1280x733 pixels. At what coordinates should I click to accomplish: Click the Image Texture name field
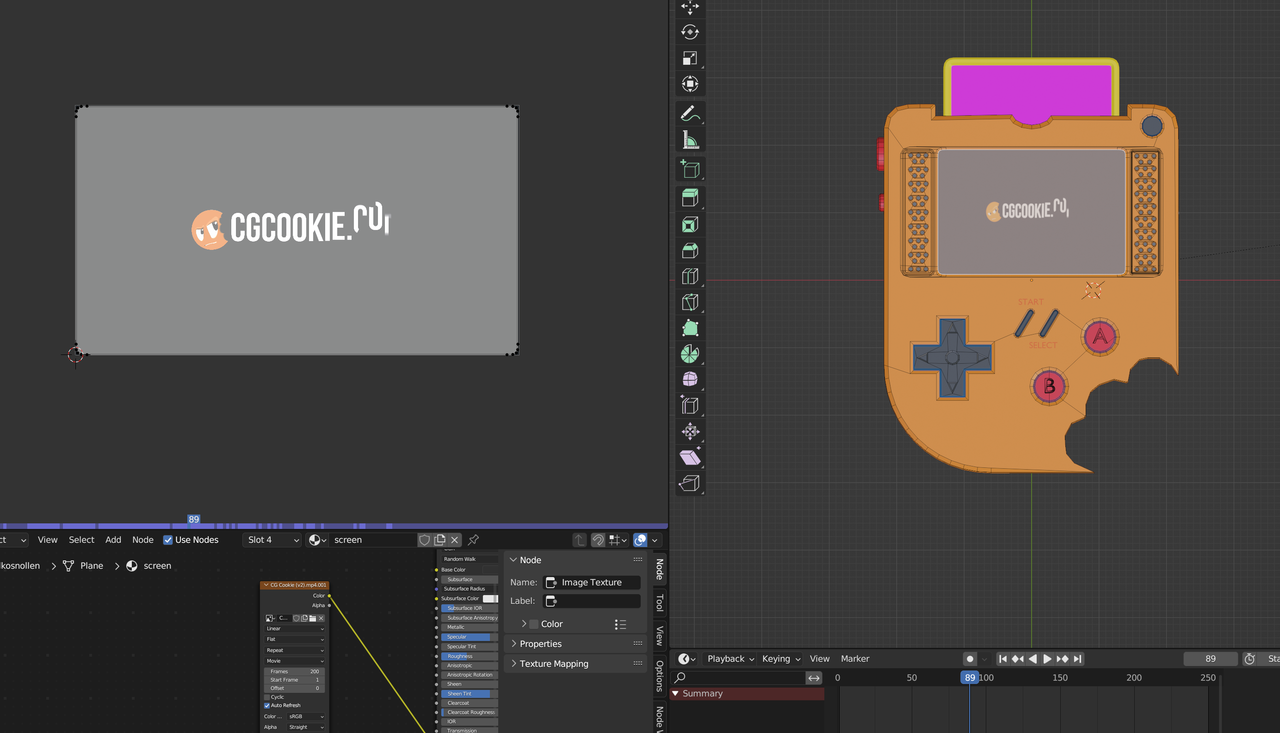(591, 582)
